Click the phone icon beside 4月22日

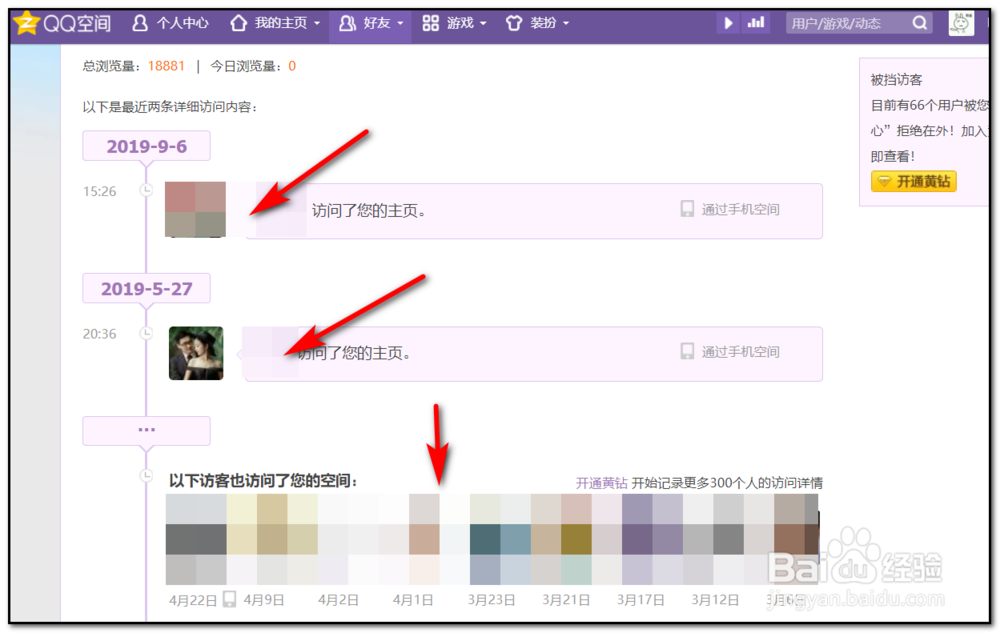click(230, 599)
